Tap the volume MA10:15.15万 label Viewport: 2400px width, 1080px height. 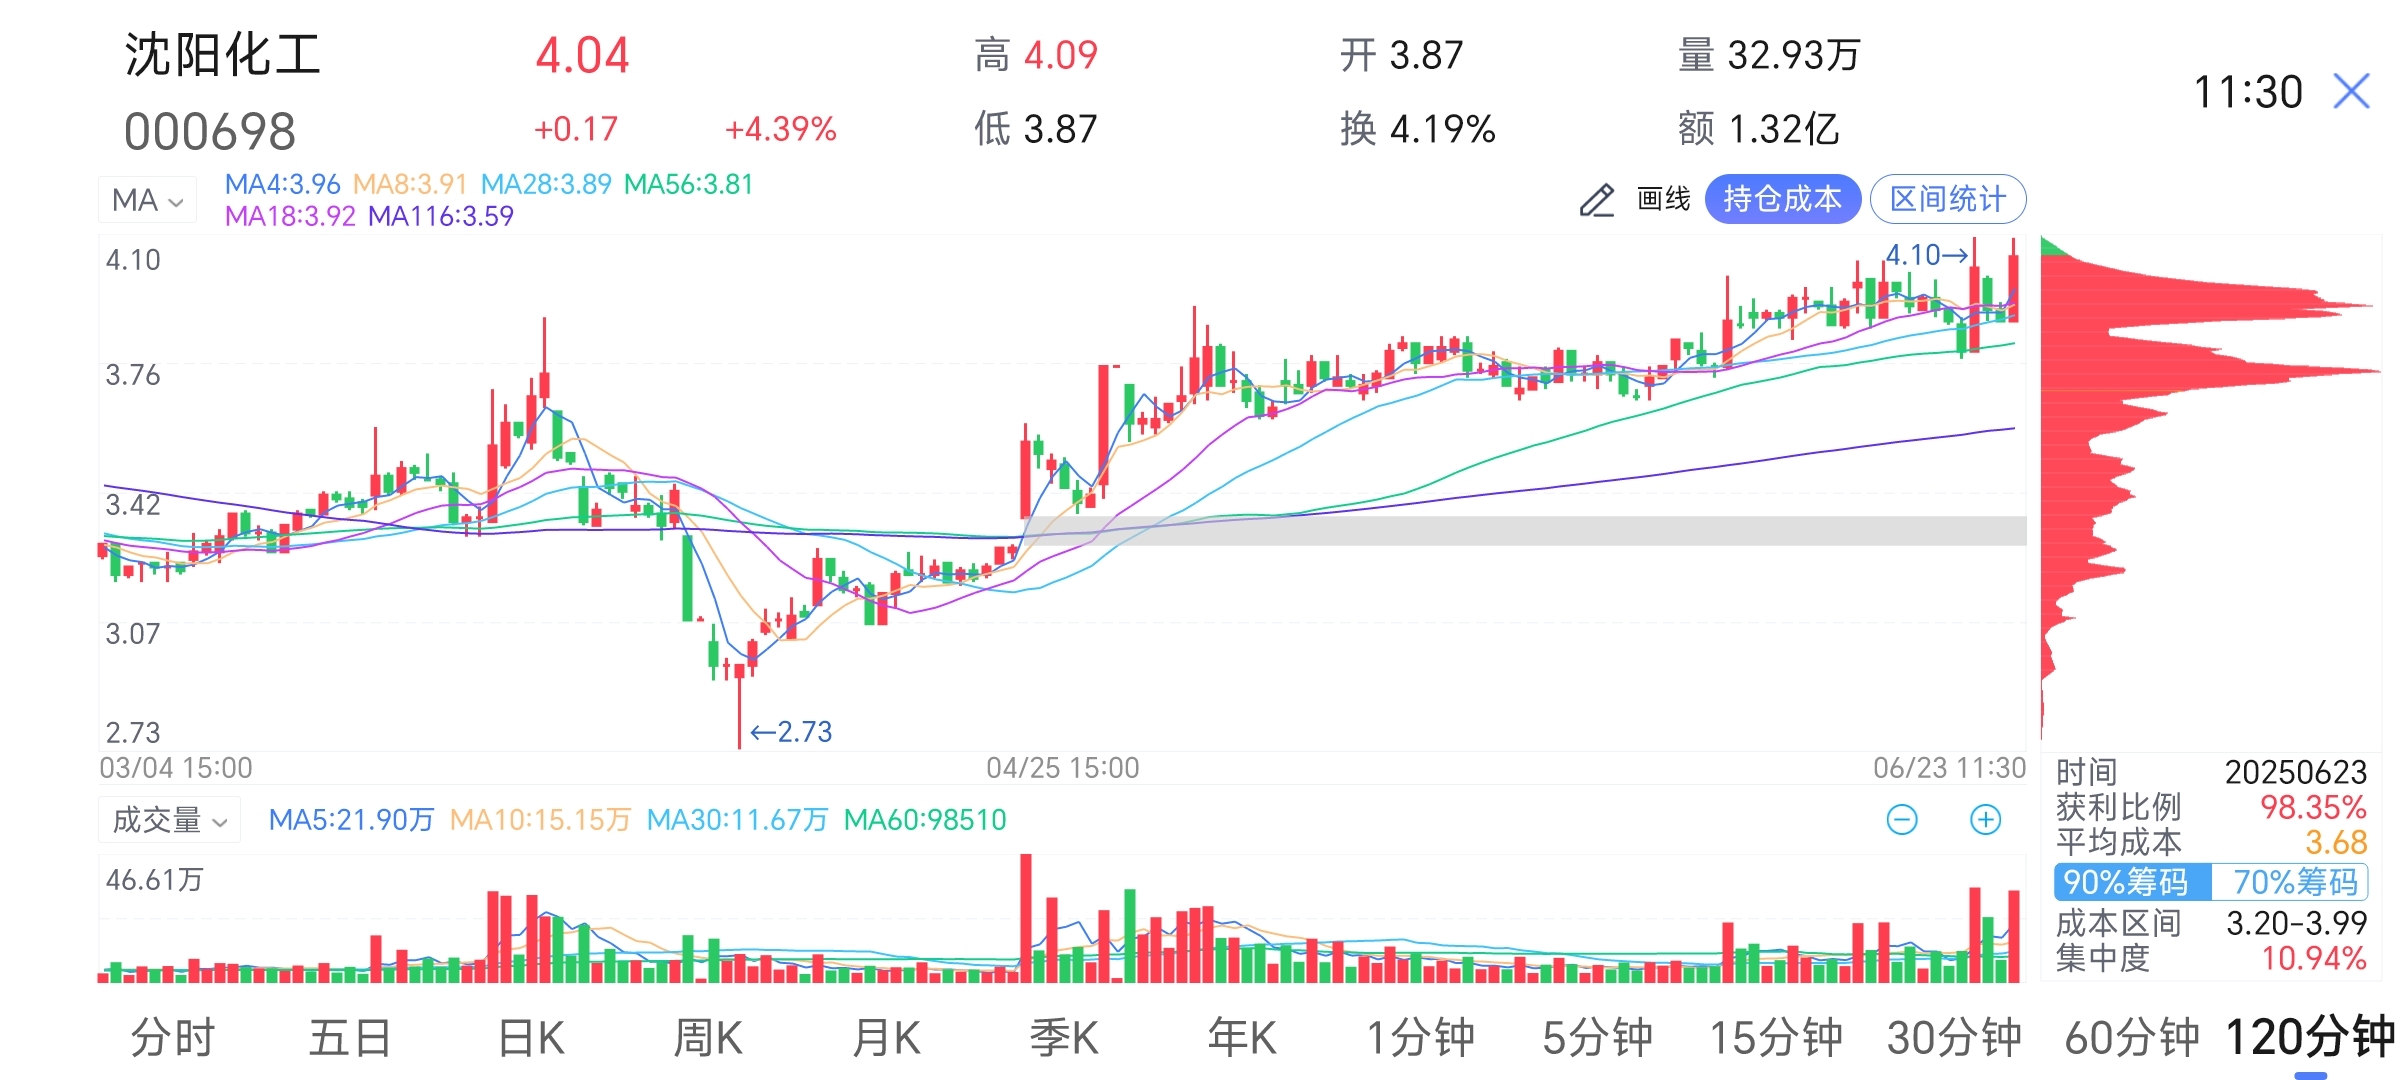[x=540, y=820]
